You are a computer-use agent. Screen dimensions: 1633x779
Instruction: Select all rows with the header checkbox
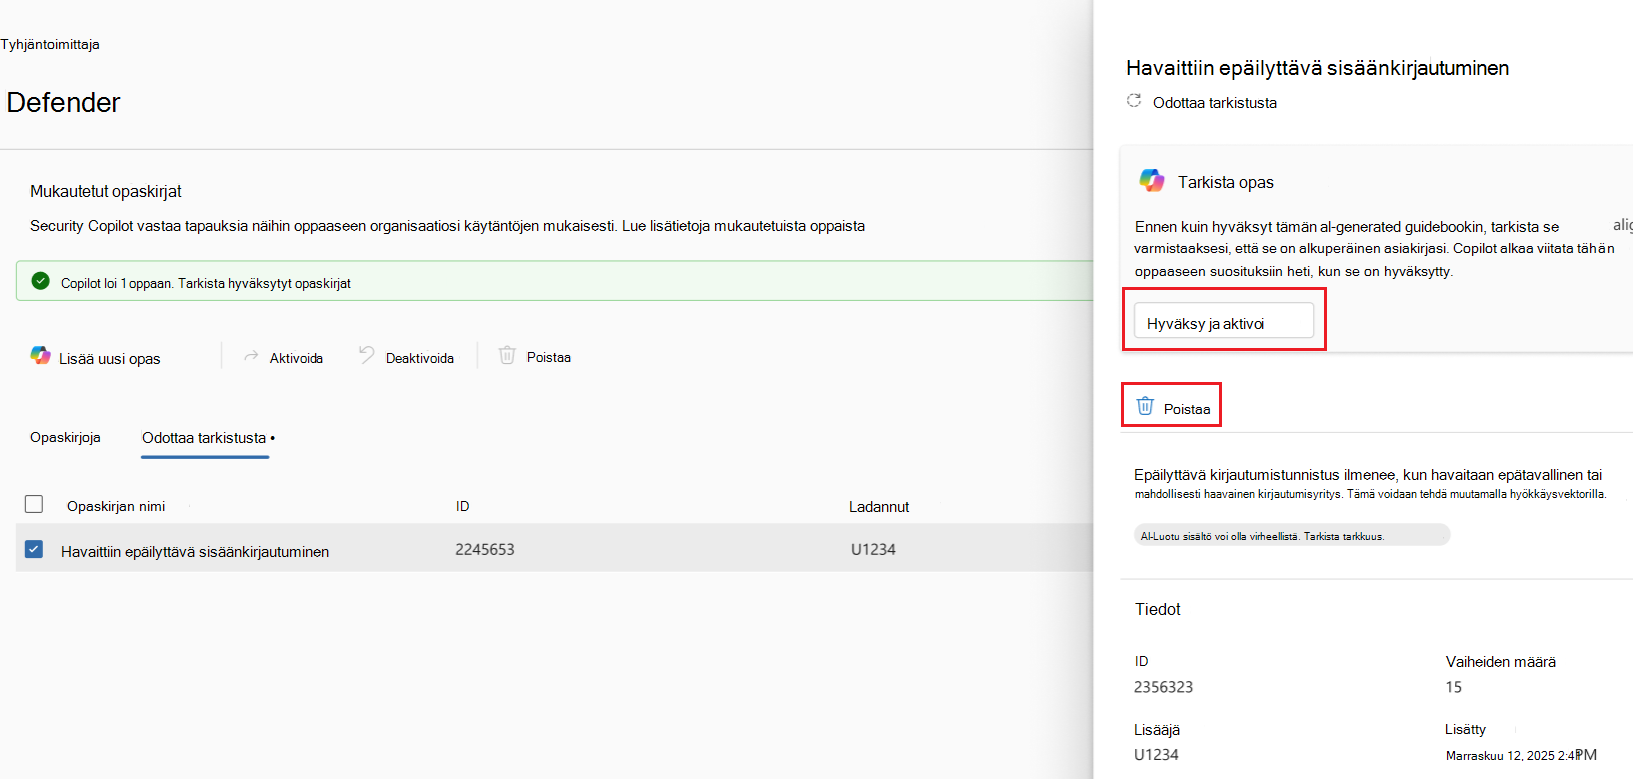[x=34, y=504]
